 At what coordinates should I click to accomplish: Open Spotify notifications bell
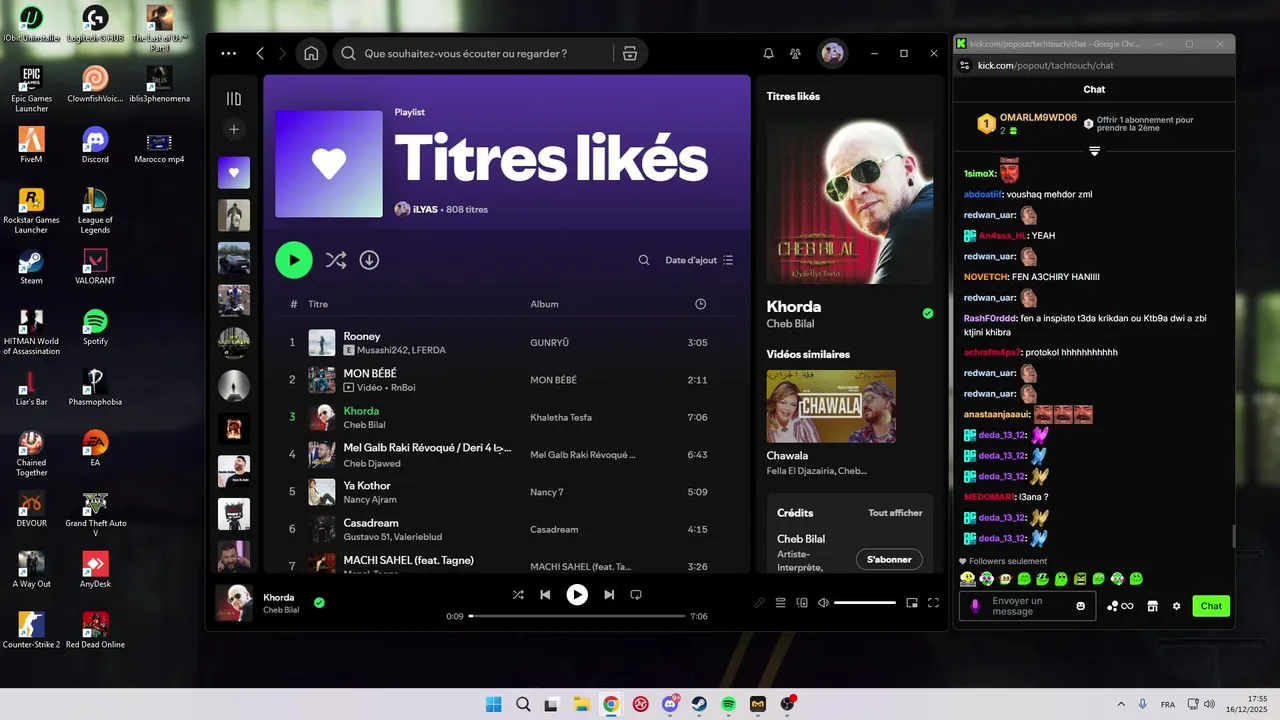pyautogui.click(x=769, y=53)
